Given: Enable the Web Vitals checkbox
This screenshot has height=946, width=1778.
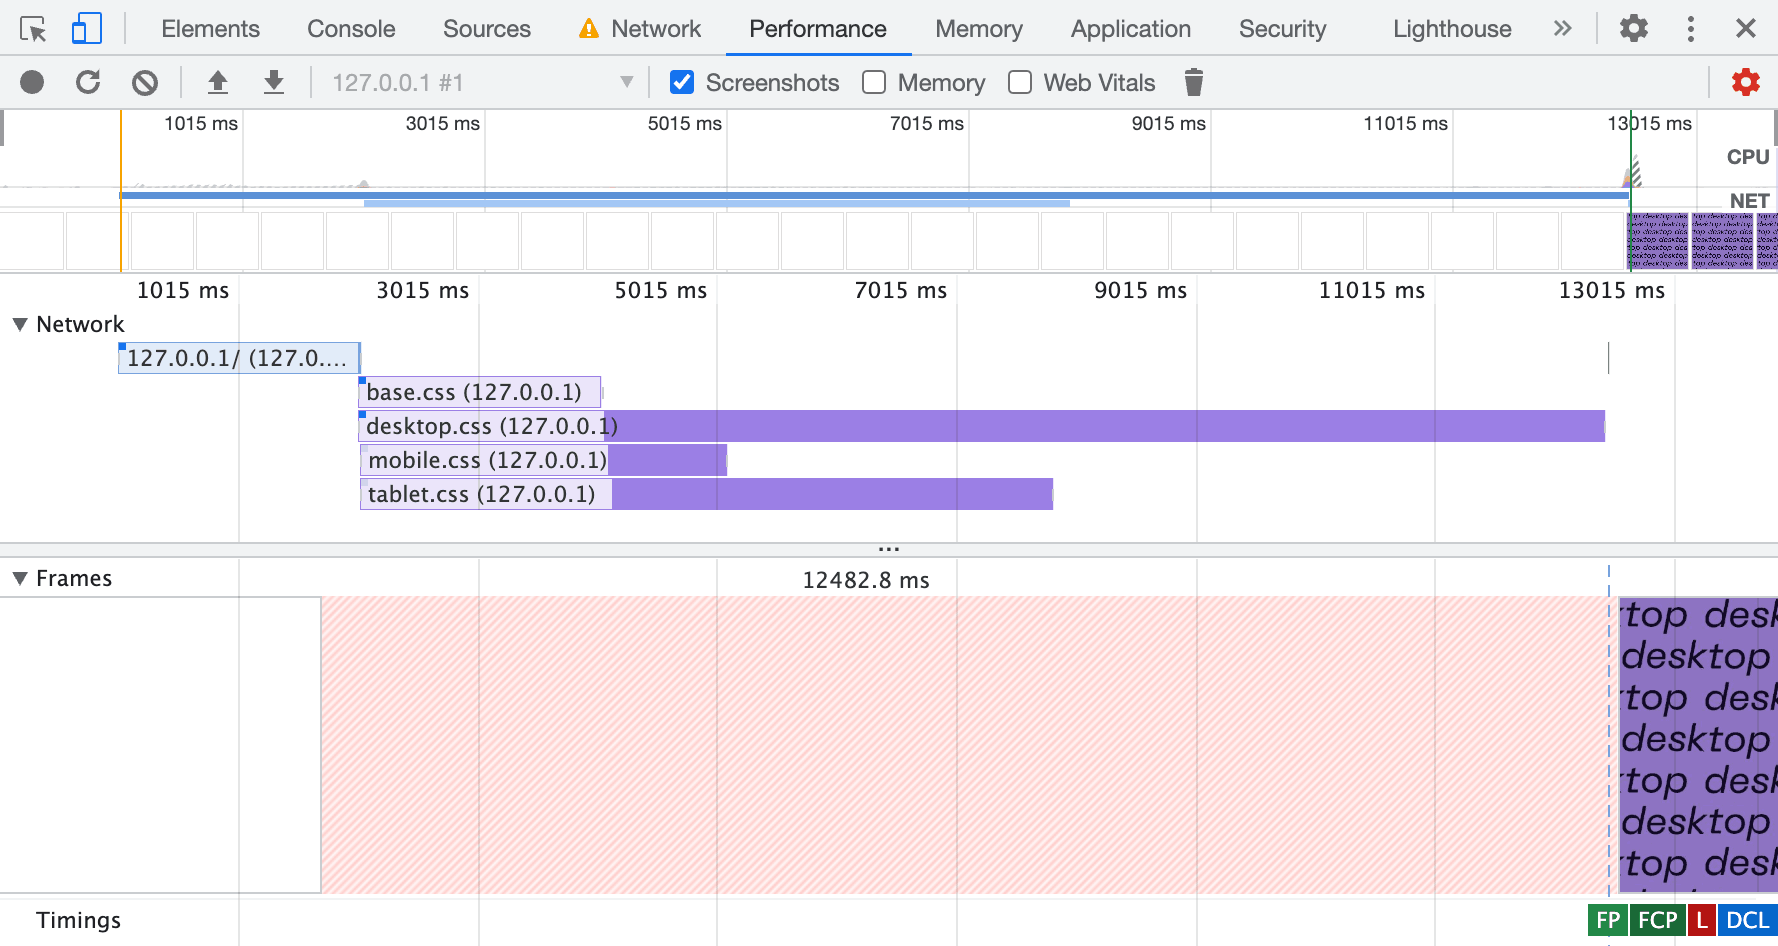Looking at the screenshot, I should coord(1020,82).
